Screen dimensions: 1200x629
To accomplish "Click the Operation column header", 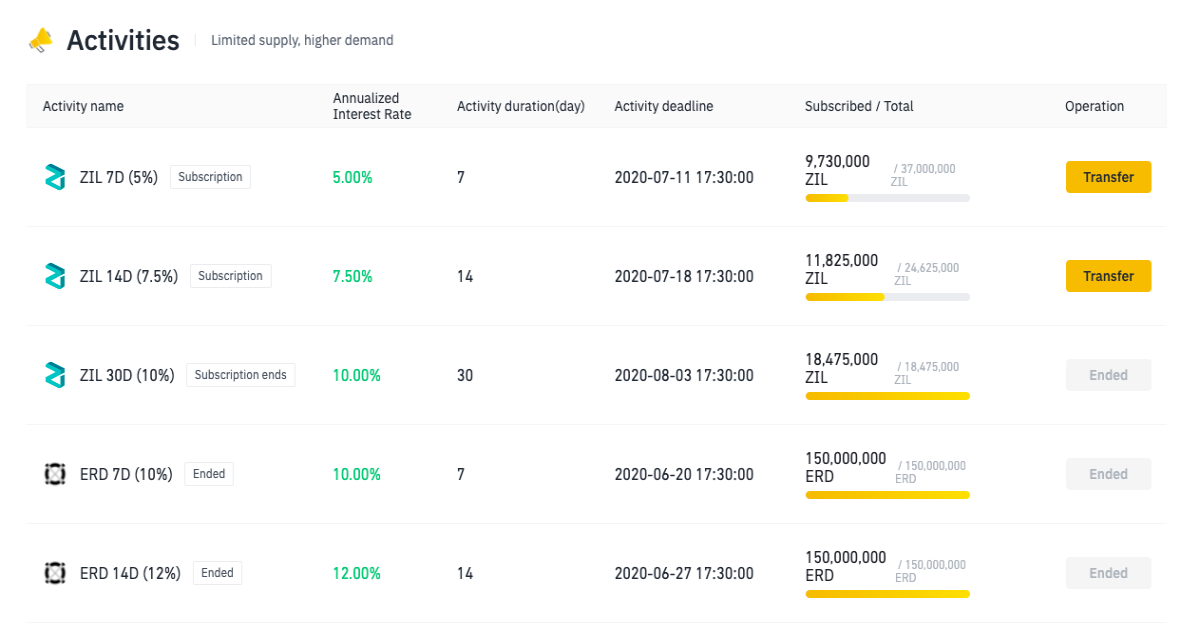I will coord(1094,106).
